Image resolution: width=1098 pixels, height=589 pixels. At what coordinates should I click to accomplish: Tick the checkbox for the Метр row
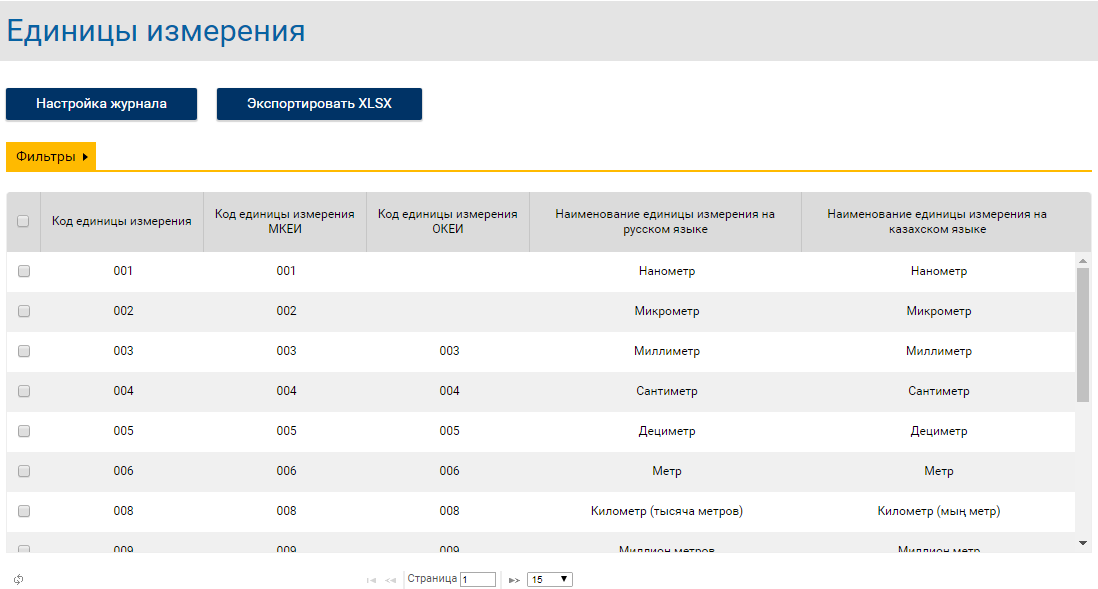pos(24,471)
